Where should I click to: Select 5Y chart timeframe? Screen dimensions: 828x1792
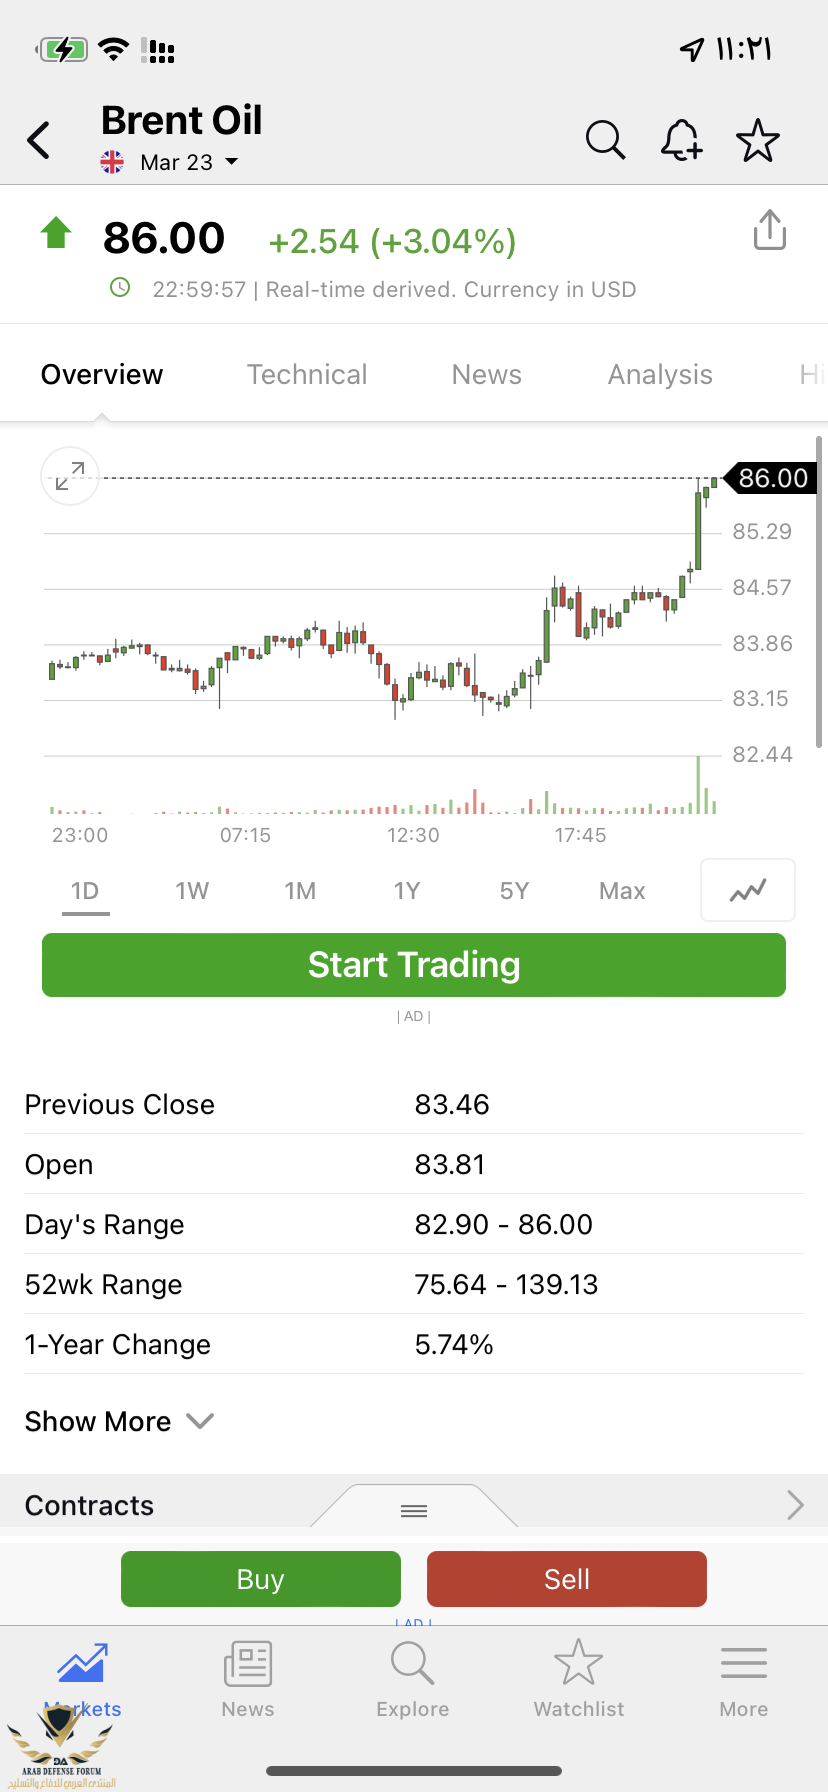pos(514,890)
